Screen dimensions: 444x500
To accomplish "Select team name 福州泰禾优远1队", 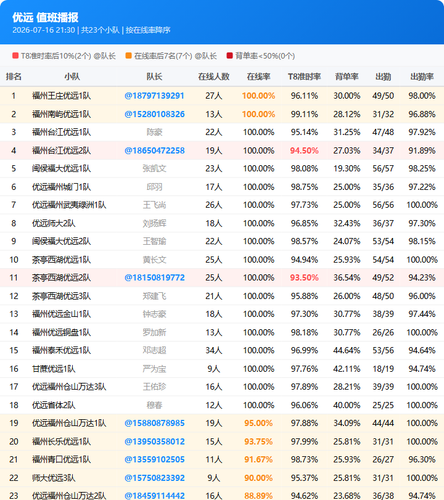I will pos(61,351).
